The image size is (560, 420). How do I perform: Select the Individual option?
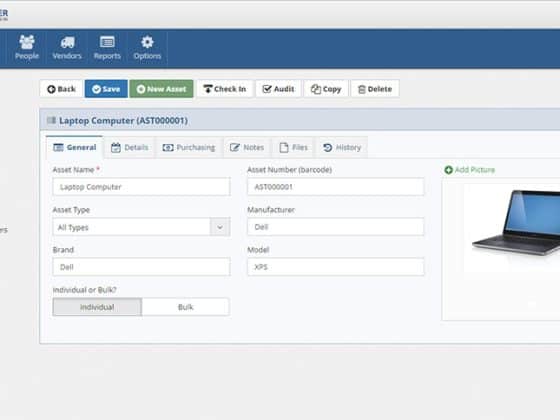pos(97,307)
